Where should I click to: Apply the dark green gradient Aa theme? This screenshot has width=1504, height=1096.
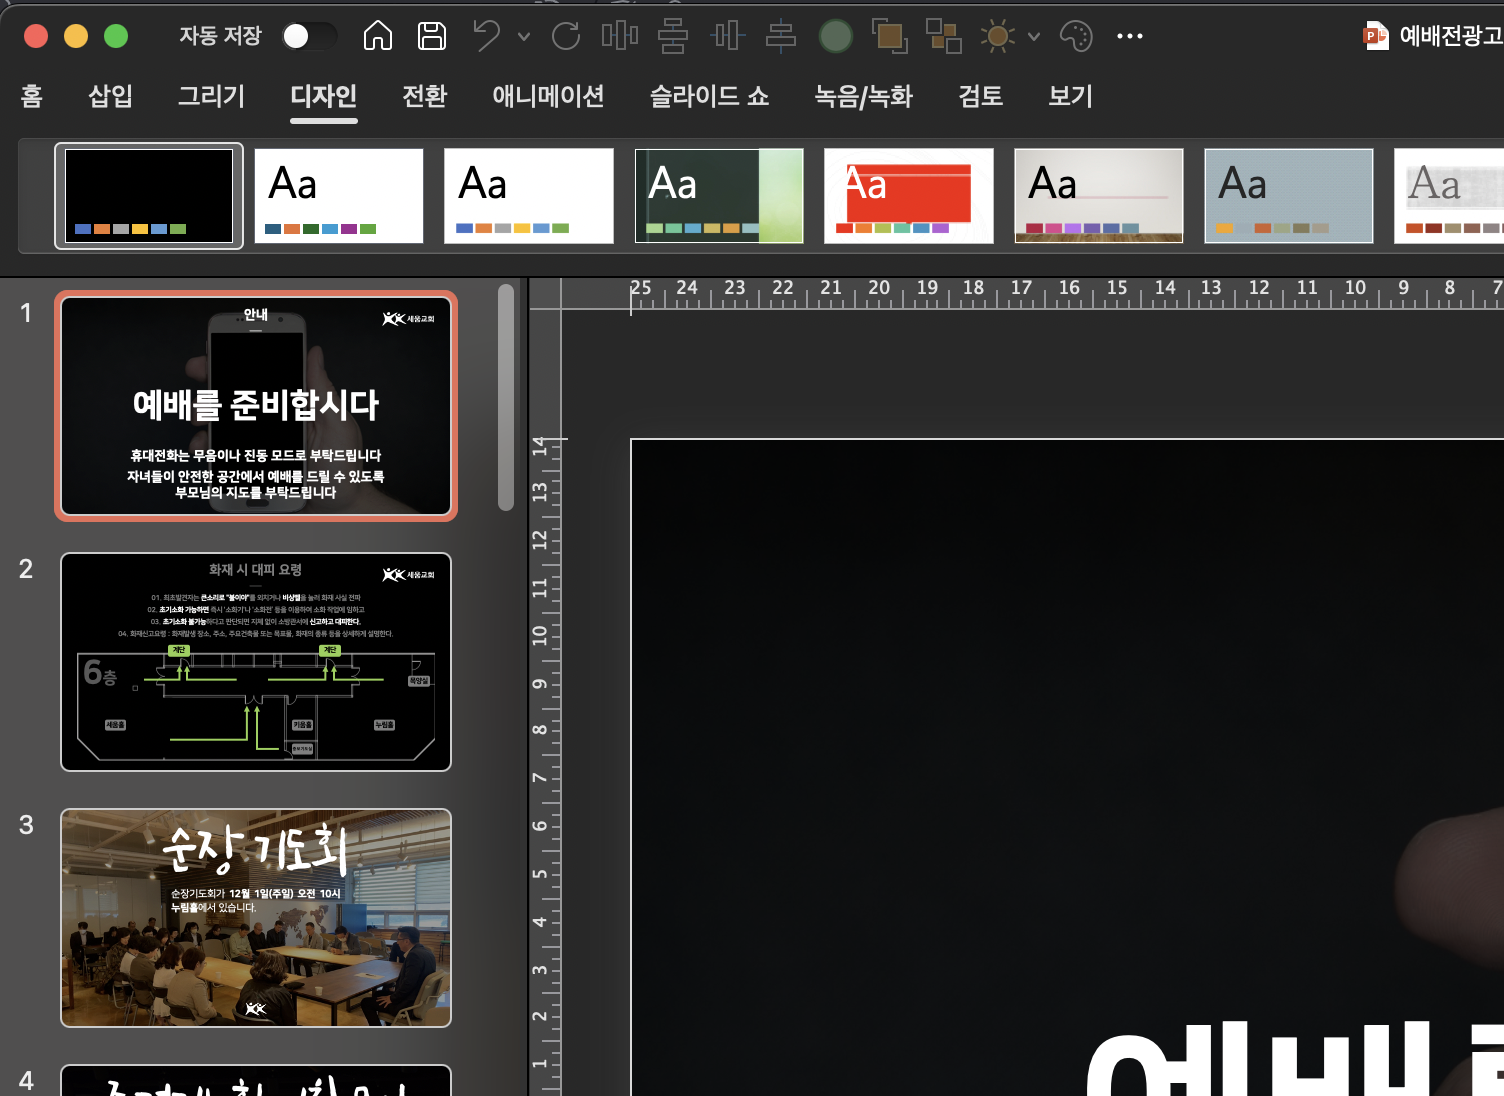tap(719, 196)
